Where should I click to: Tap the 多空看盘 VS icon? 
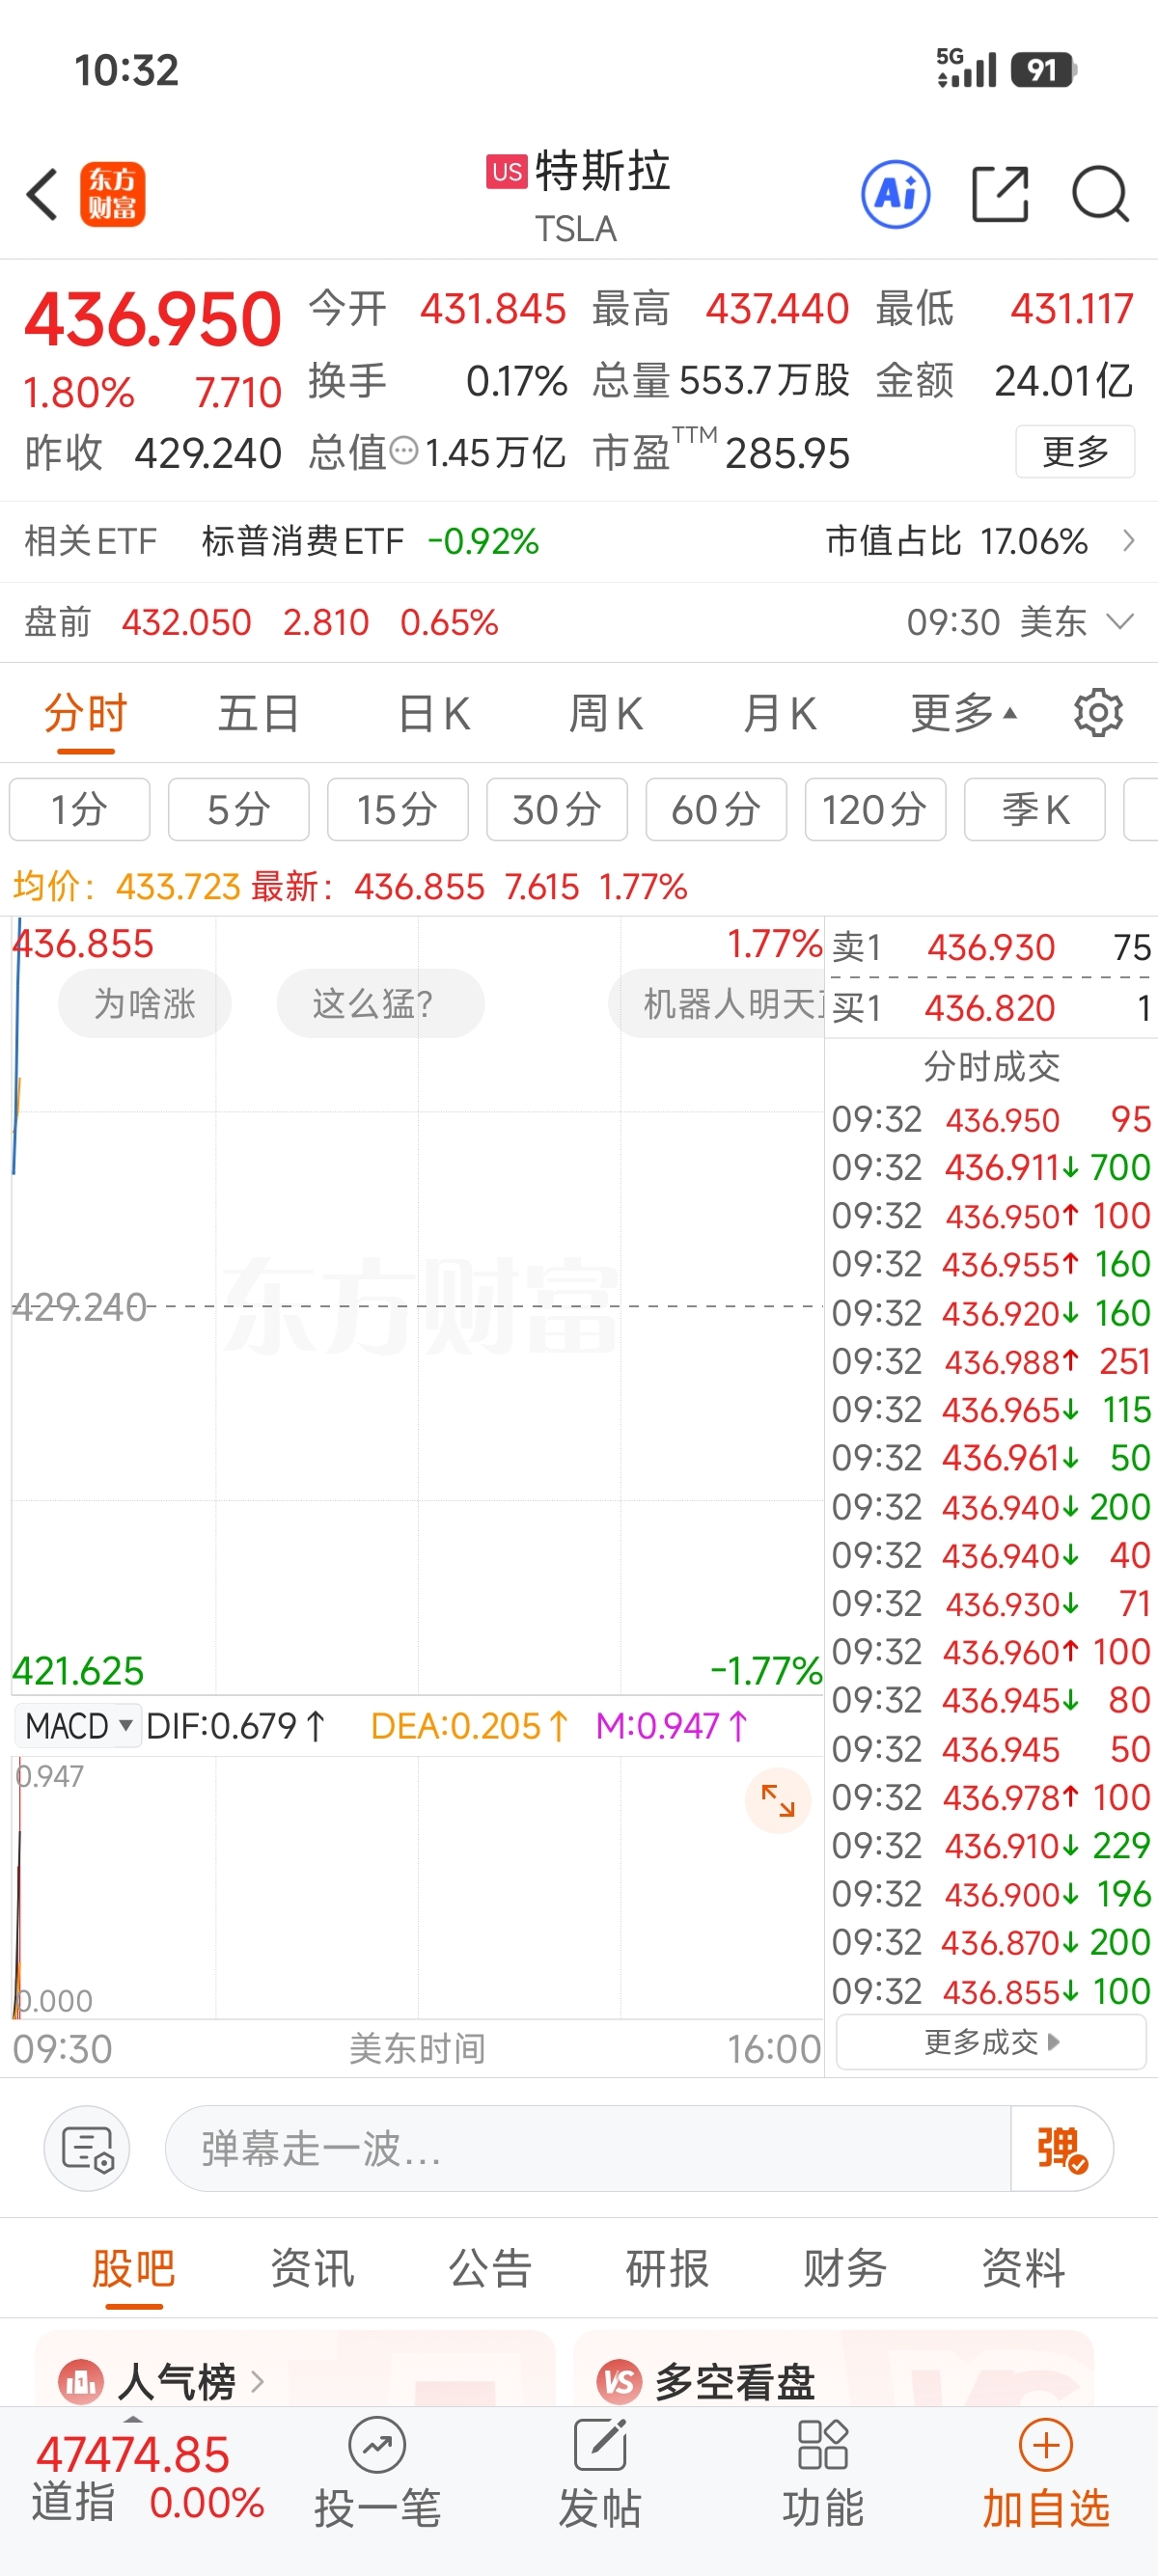(619, 2382)
